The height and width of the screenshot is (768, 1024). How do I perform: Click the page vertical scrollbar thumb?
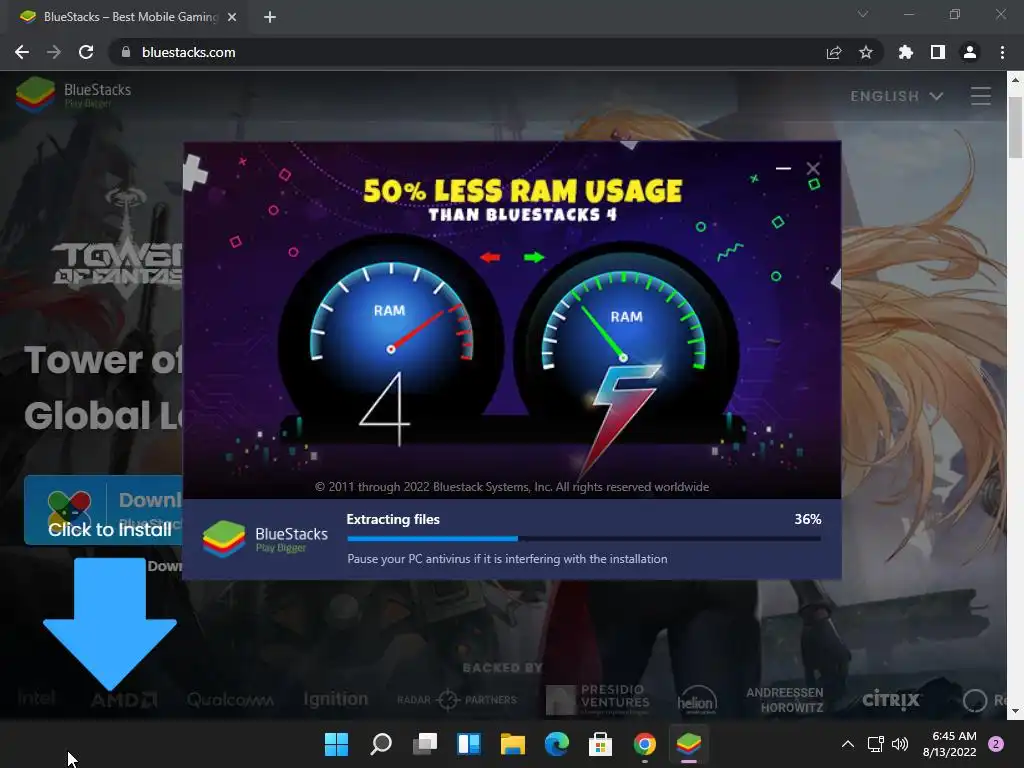coord(1015,127)
